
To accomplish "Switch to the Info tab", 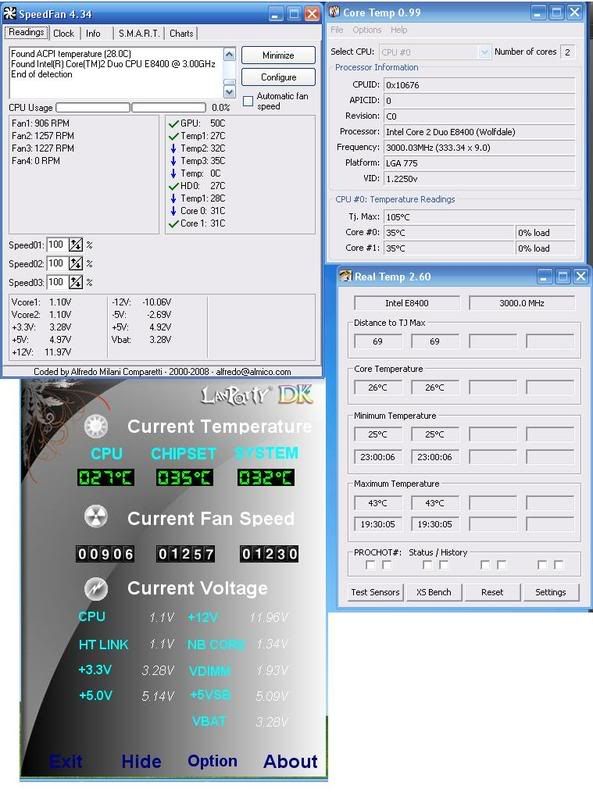I will tap(93, 34).
